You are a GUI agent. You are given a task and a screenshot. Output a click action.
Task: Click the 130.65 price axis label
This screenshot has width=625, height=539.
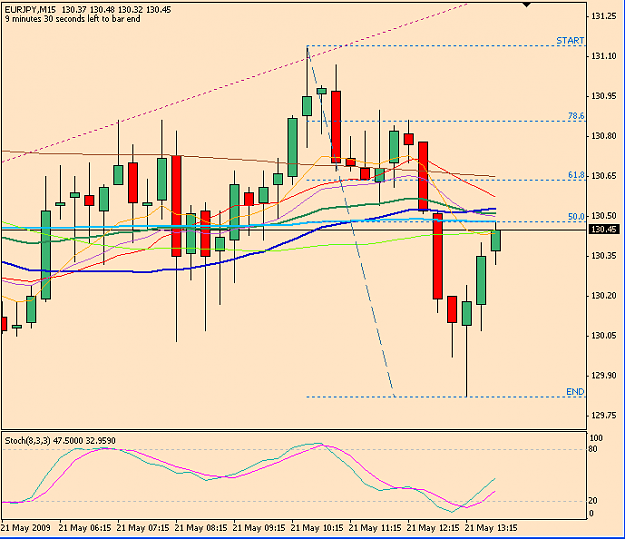click(x=603, y=176)
